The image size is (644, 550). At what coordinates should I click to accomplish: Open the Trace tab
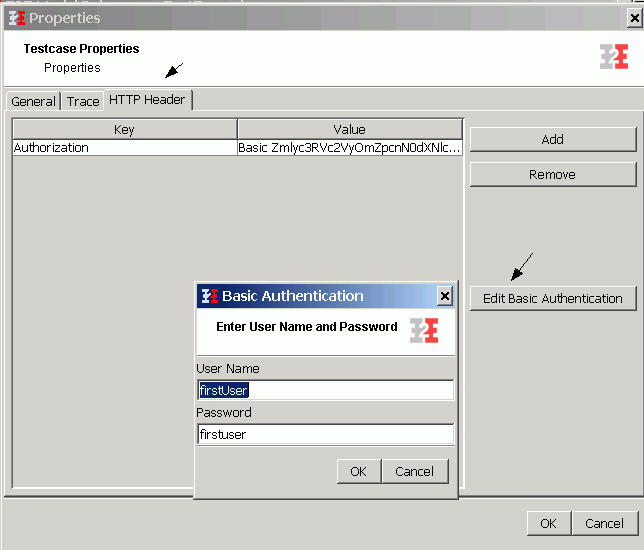point(83,101)
